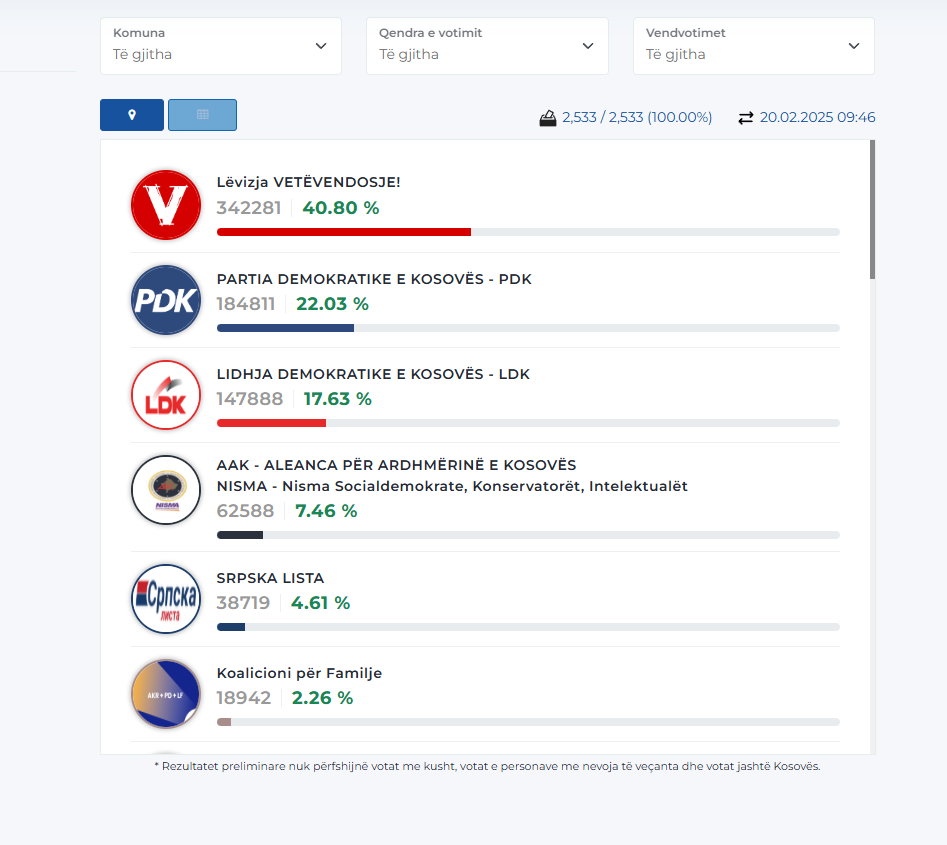
Task: Click timestamp '20.02.2025 09:46'
Action: pos(817,117)
